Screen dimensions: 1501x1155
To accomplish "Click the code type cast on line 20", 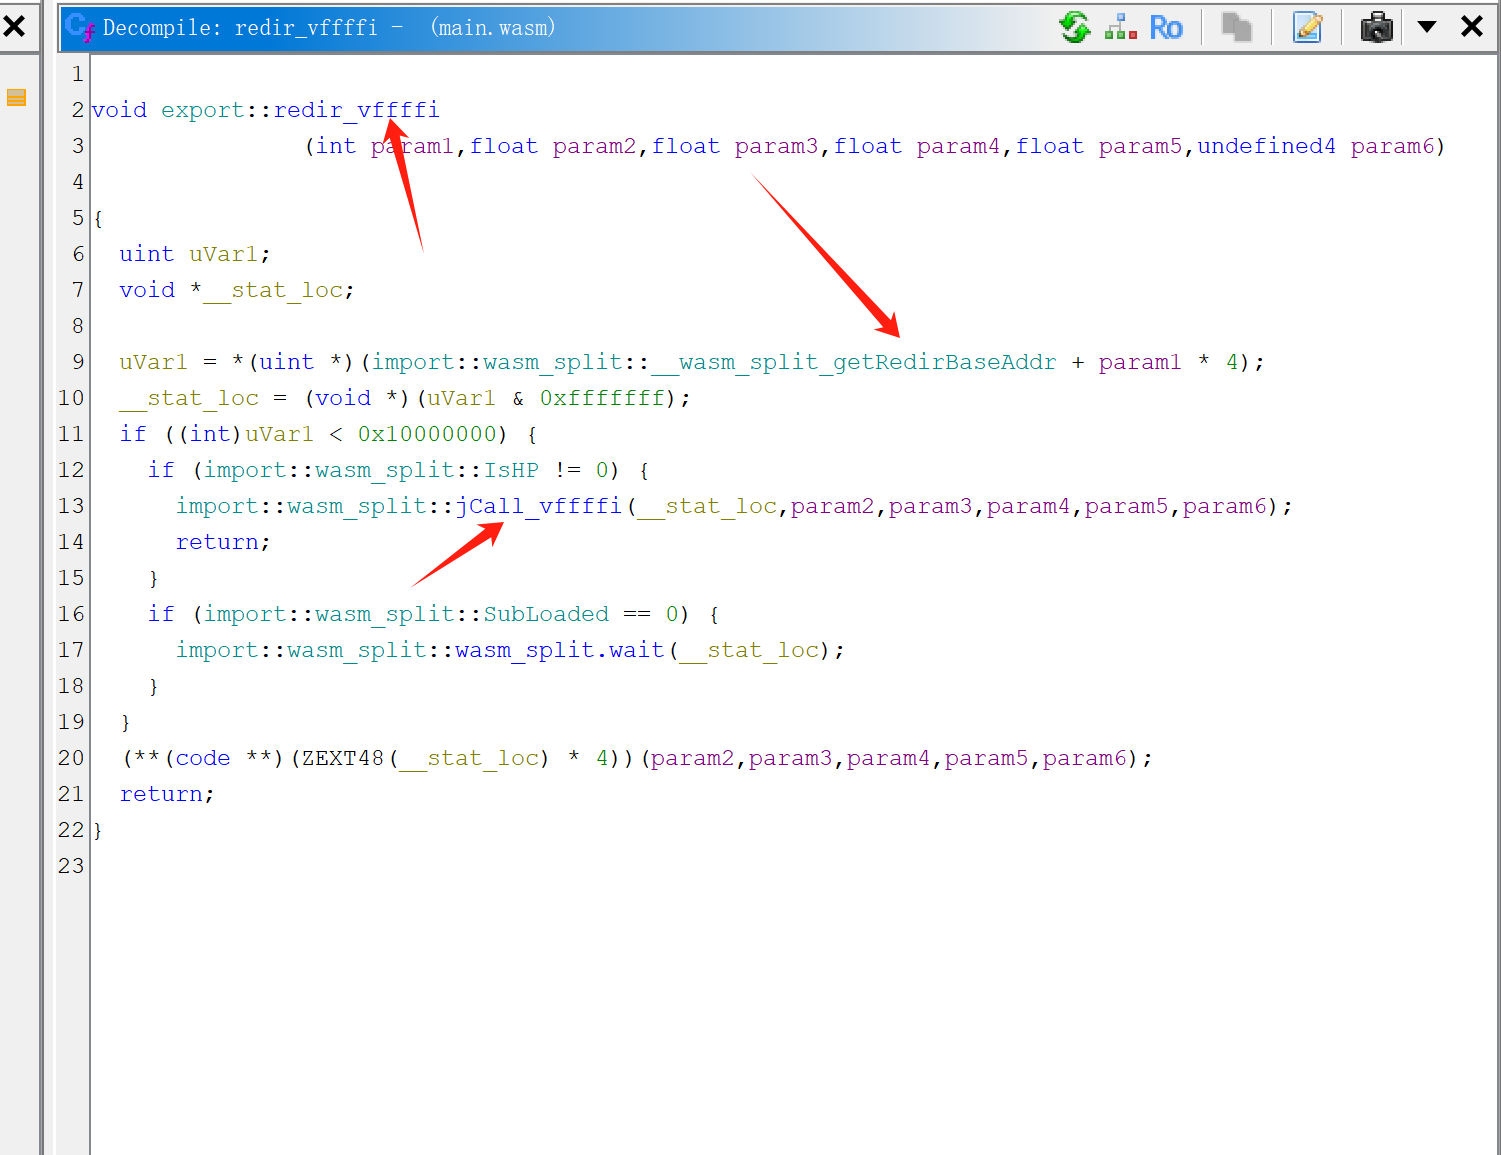I will [x=203, y=758].
